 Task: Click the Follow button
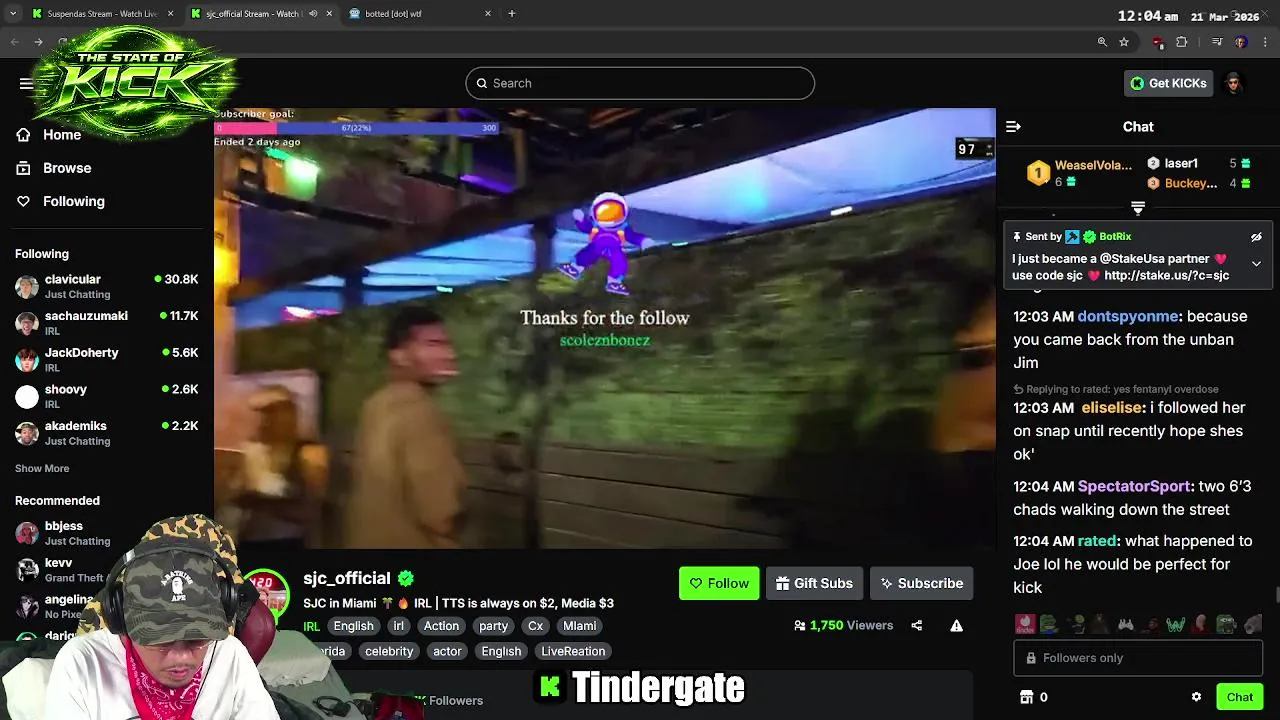(x=719, y=583)
